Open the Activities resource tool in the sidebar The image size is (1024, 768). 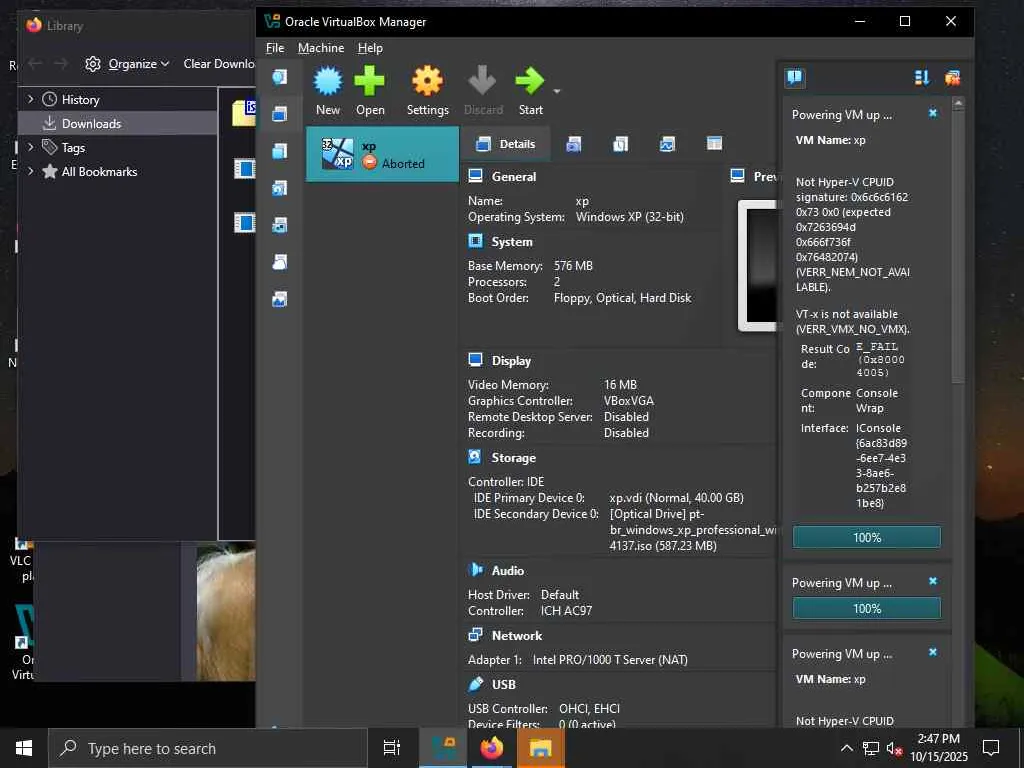click(280, 300)
